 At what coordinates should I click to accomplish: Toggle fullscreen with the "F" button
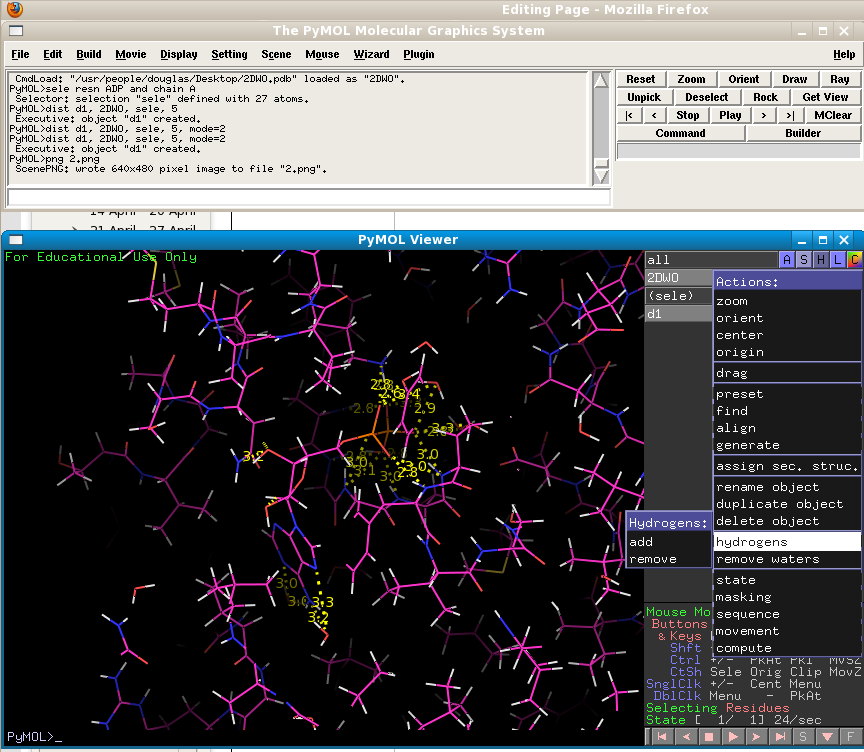click(x=849, y=737)
